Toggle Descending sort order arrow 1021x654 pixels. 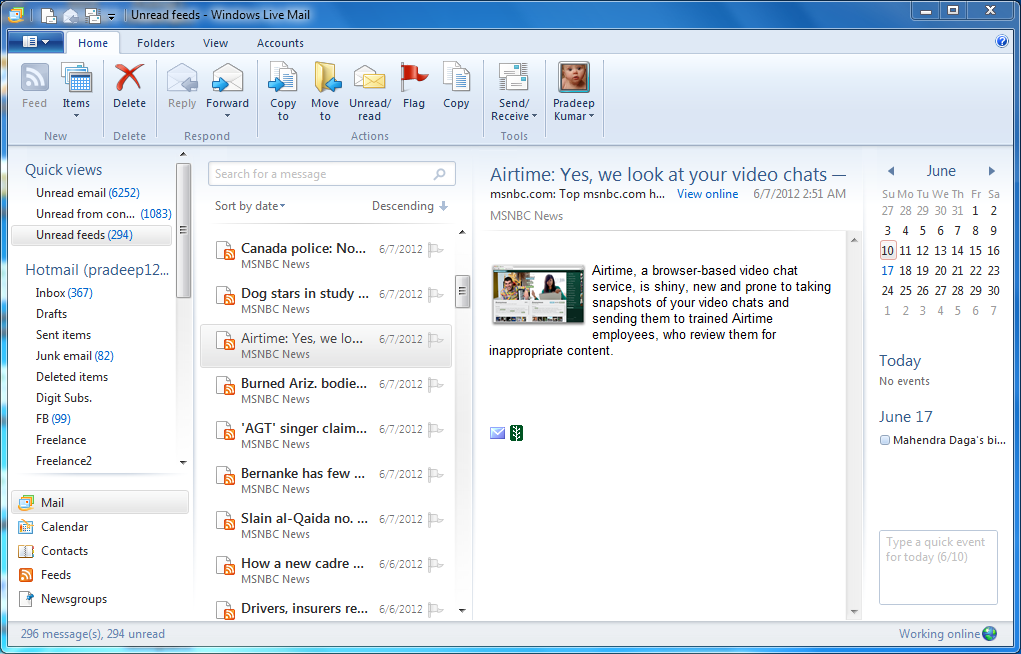coord(443,206)
